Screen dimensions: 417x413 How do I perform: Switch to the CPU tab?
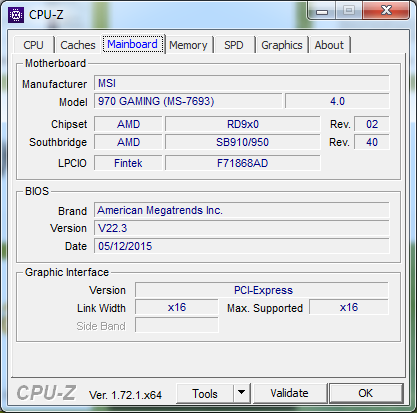pos(33,45)
